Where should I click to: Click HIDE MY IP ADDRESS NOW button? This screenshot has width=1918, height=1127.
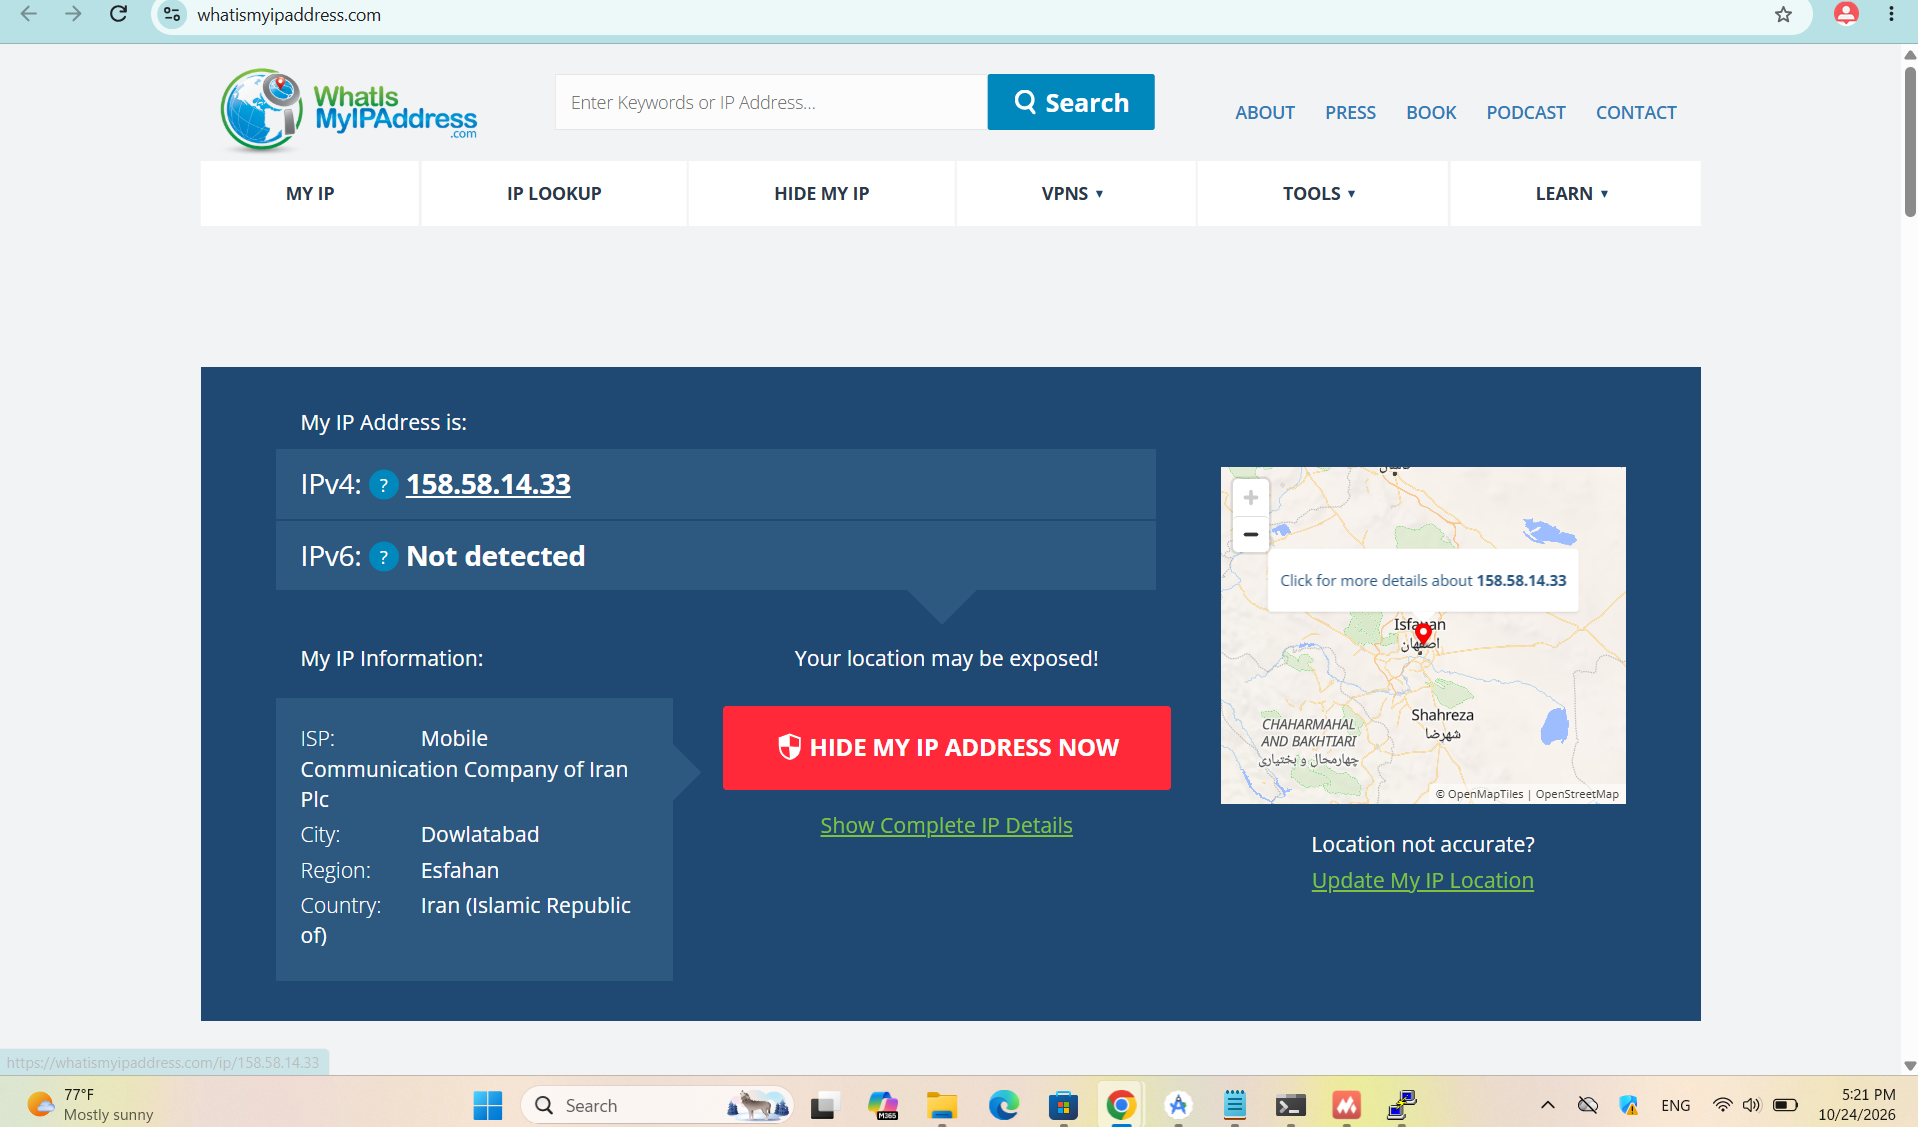click(x=947, y=748)
